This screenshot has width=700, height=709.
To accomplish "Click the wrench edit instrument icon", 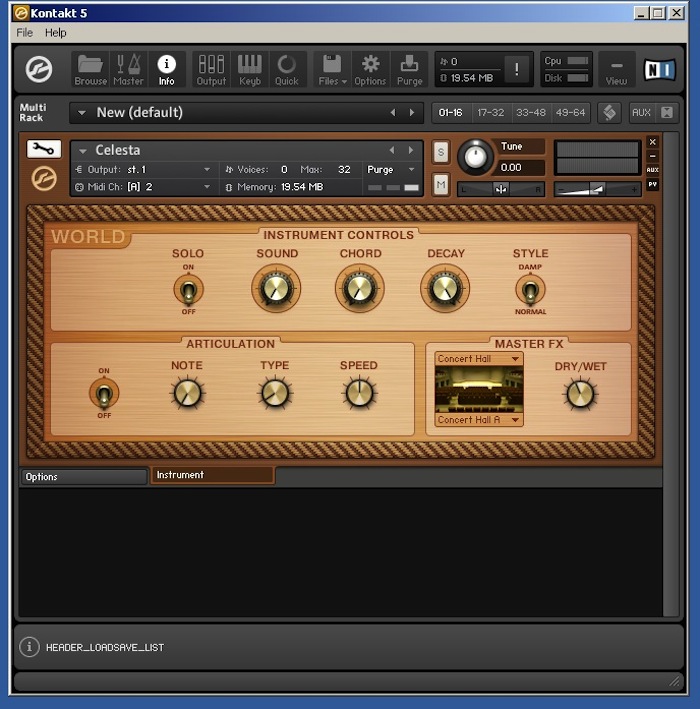I will click(x=44, y=149).
